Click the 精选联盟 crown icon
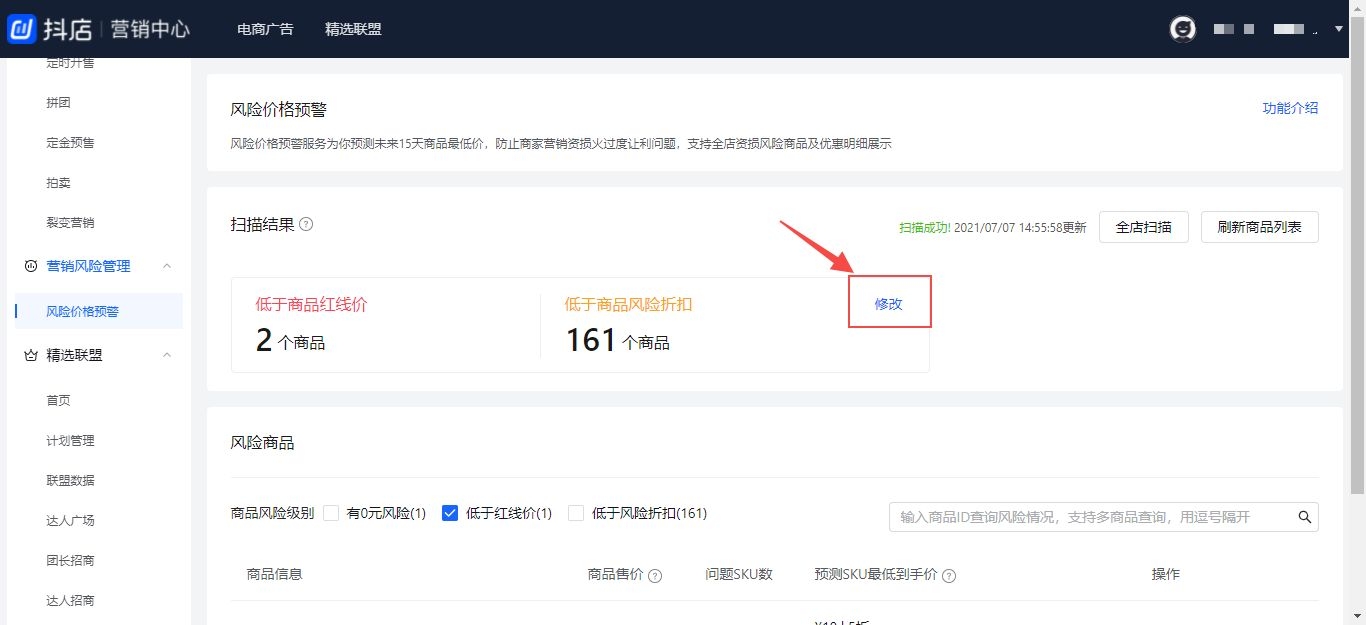1366x625 pixels. (30, 355)
